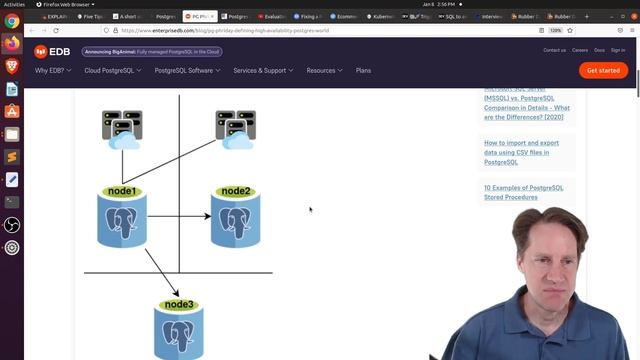Screen dimensions: 640x360
Task: Launch Brave browser from the dock
Action: (x=12, y=66)
